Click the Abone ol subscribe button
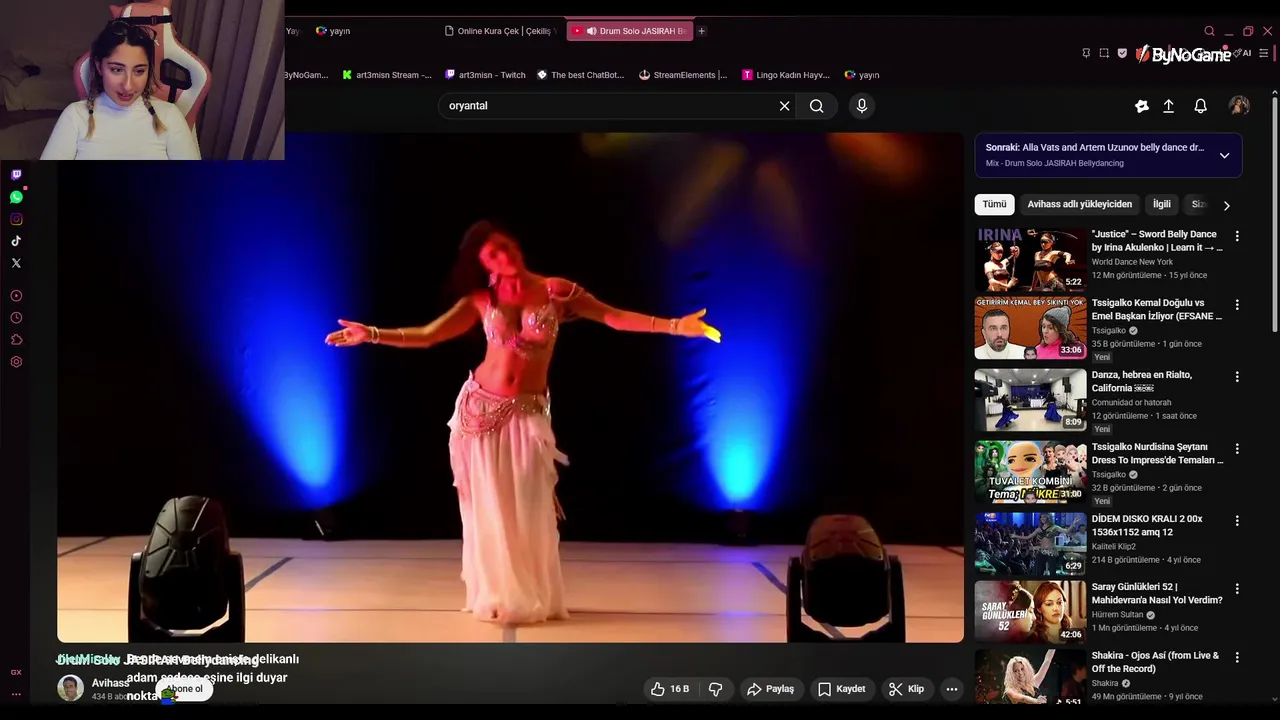The image size is (1280, 720). tap(184, 689)
